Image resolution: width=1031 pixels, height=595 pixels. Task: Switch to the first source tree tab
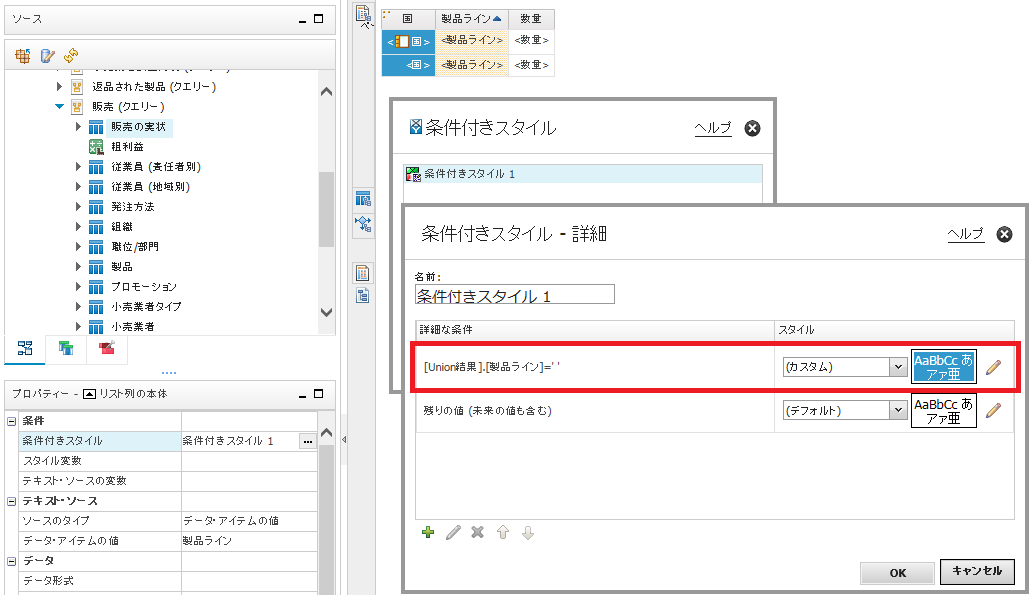click(25, 348)
